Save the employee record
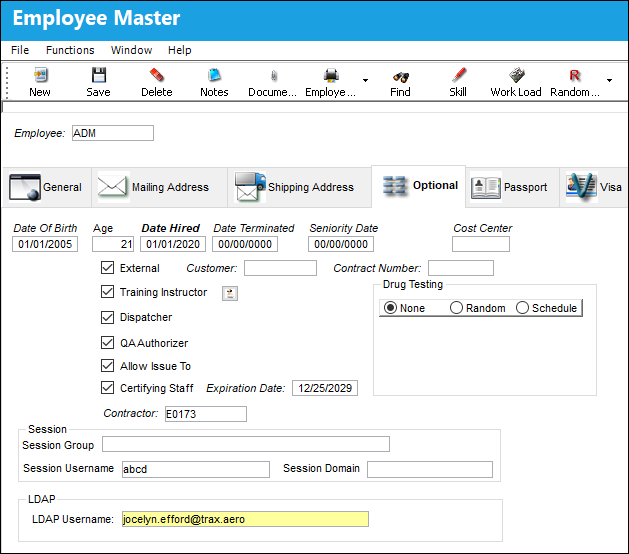The height and width of the screenshot is (554, 629). (98, 75)
